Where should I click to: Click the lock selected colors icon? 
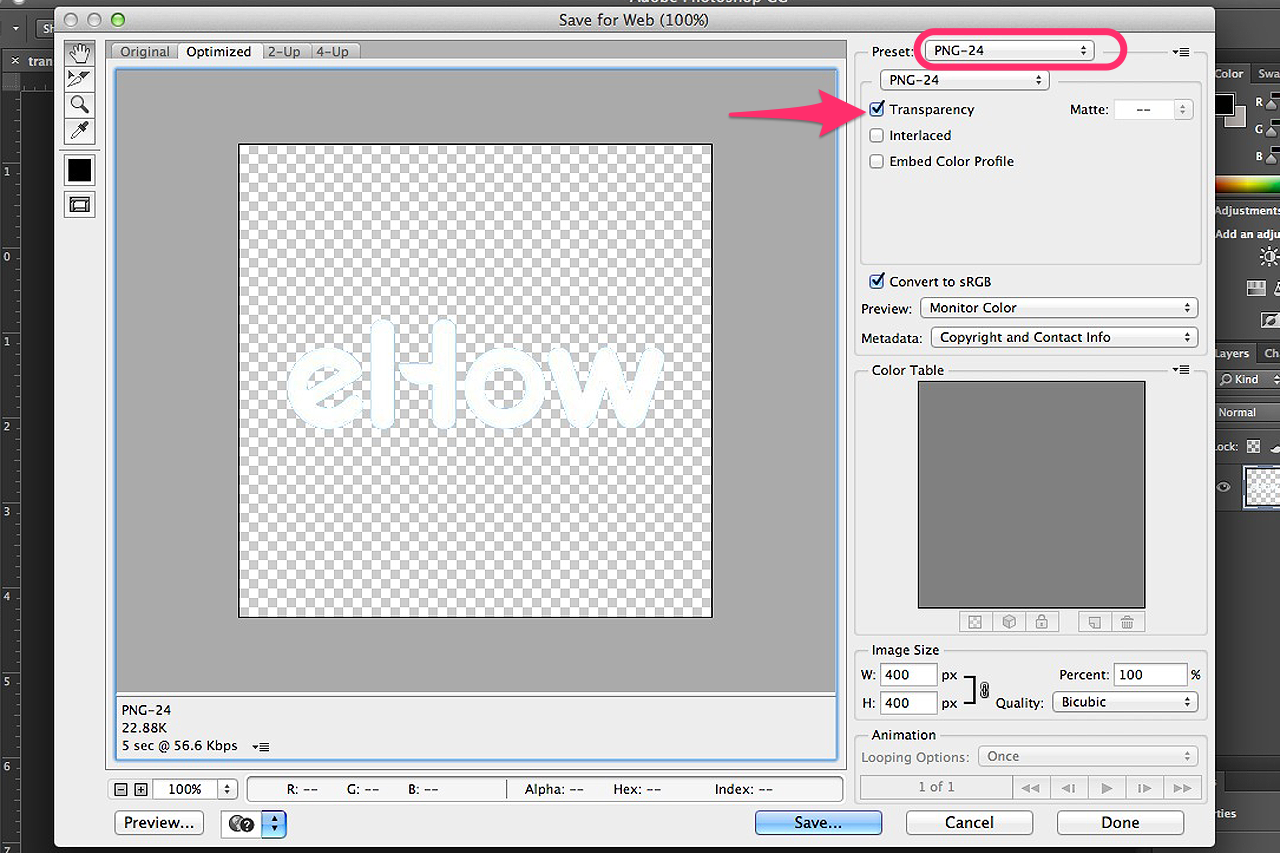(1041, 622)
